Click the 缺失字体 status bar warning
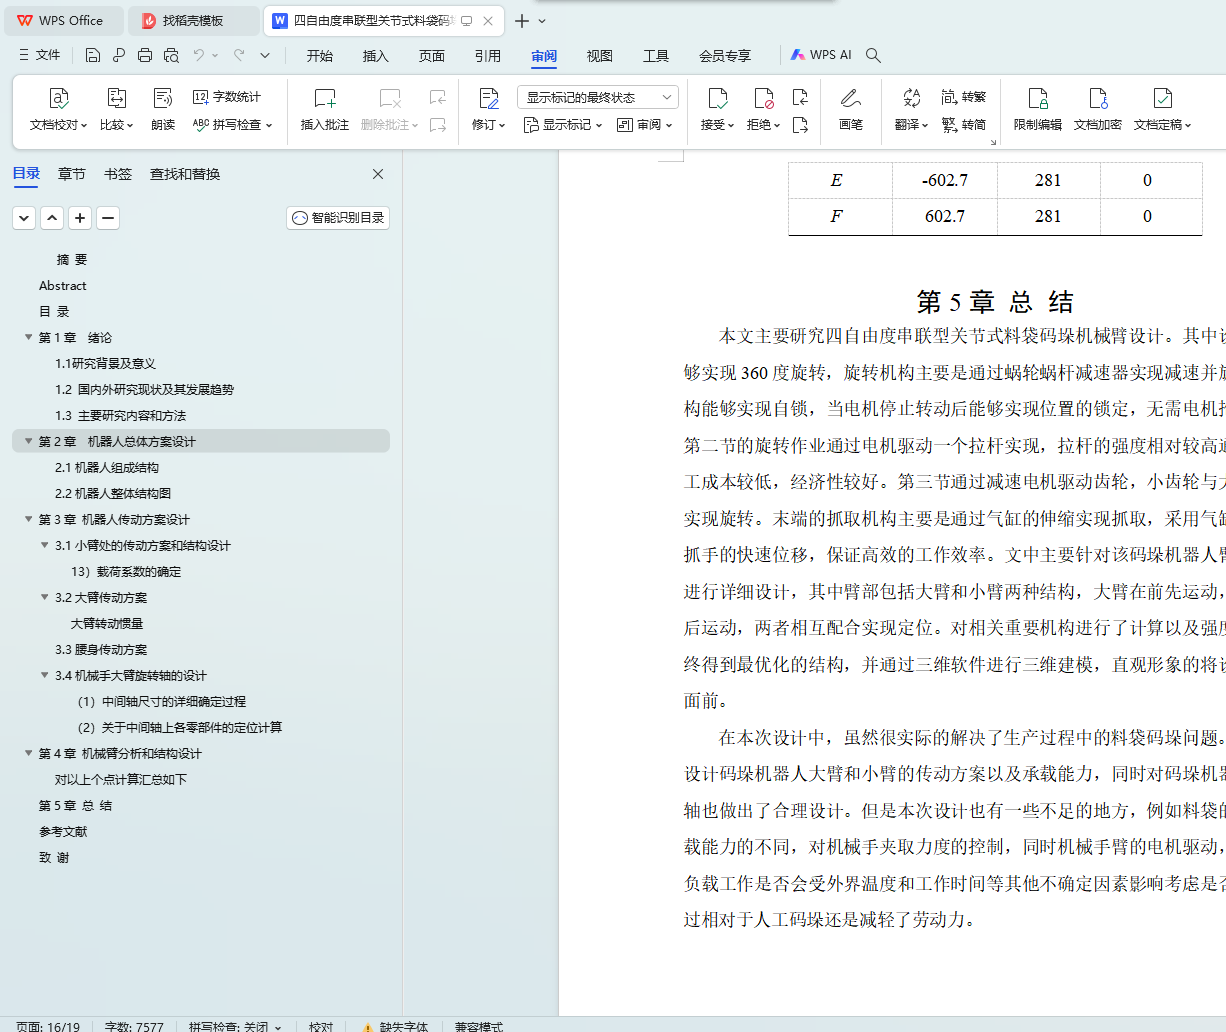 (x=395, y=1026)
